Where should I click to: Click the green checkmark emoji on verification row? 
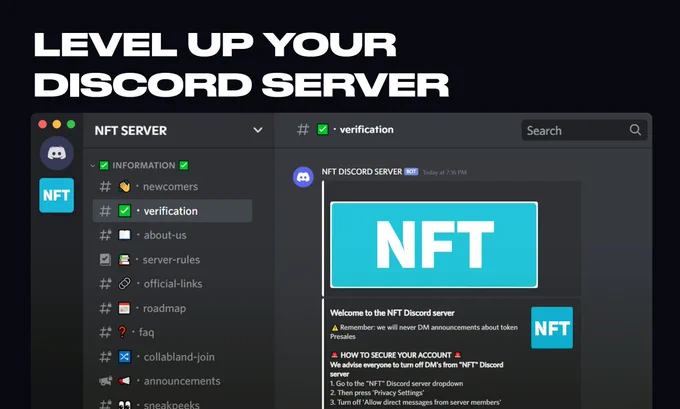point(124,211)
